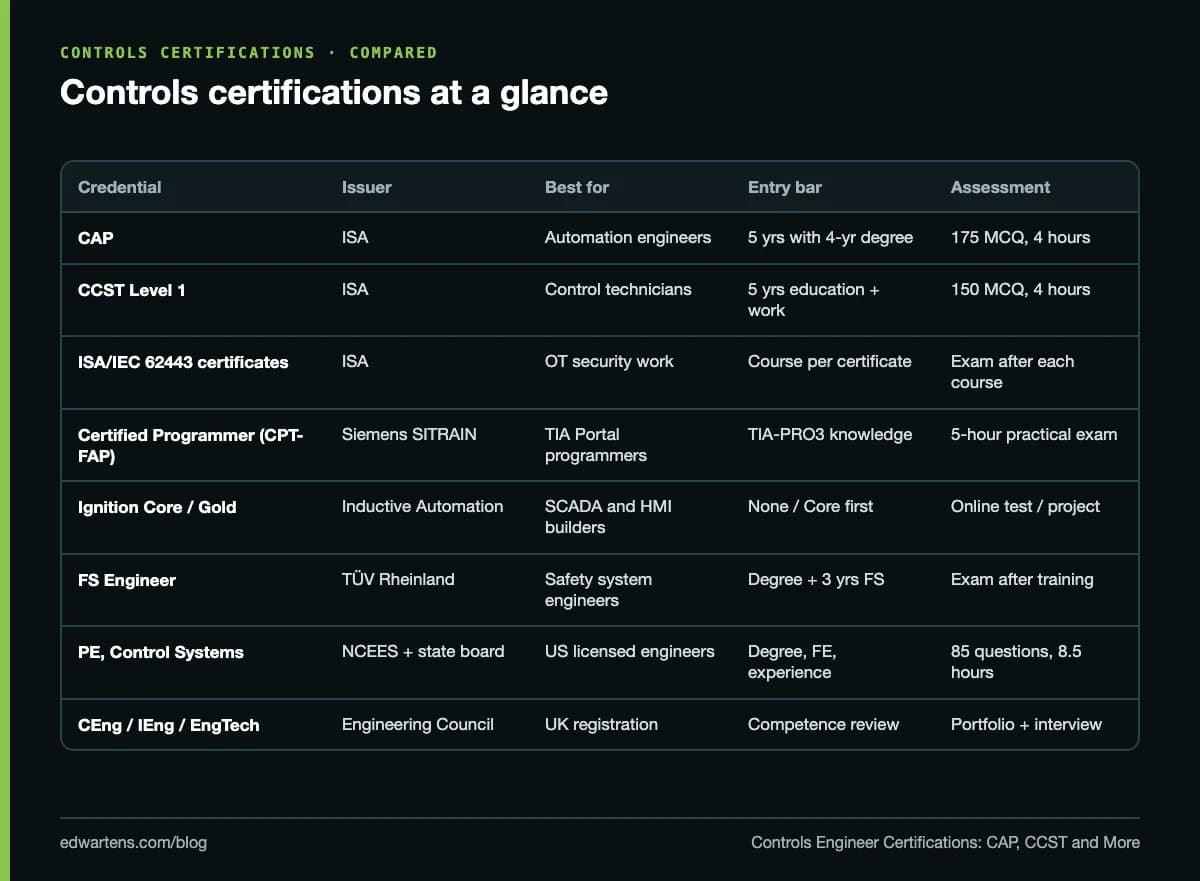Click the 'TIA-PRO3 knowledge' cell

pyautogui.click(x=830, y=434)
